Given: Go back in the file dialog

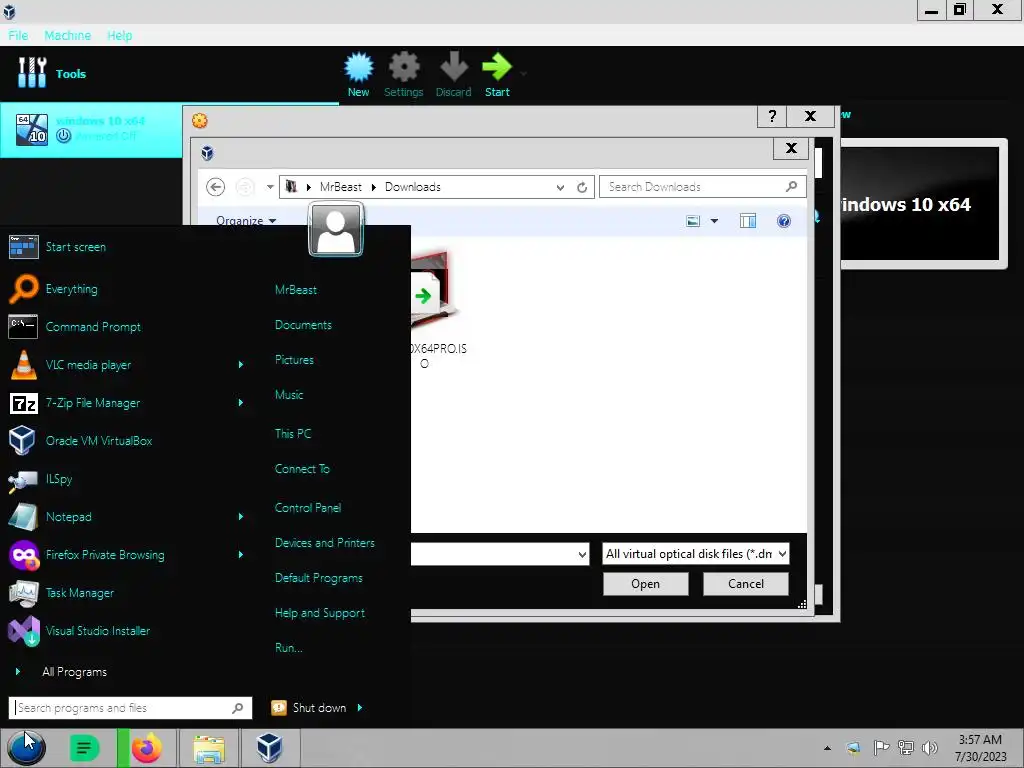Looking at the screenshot, I should 216,187.
